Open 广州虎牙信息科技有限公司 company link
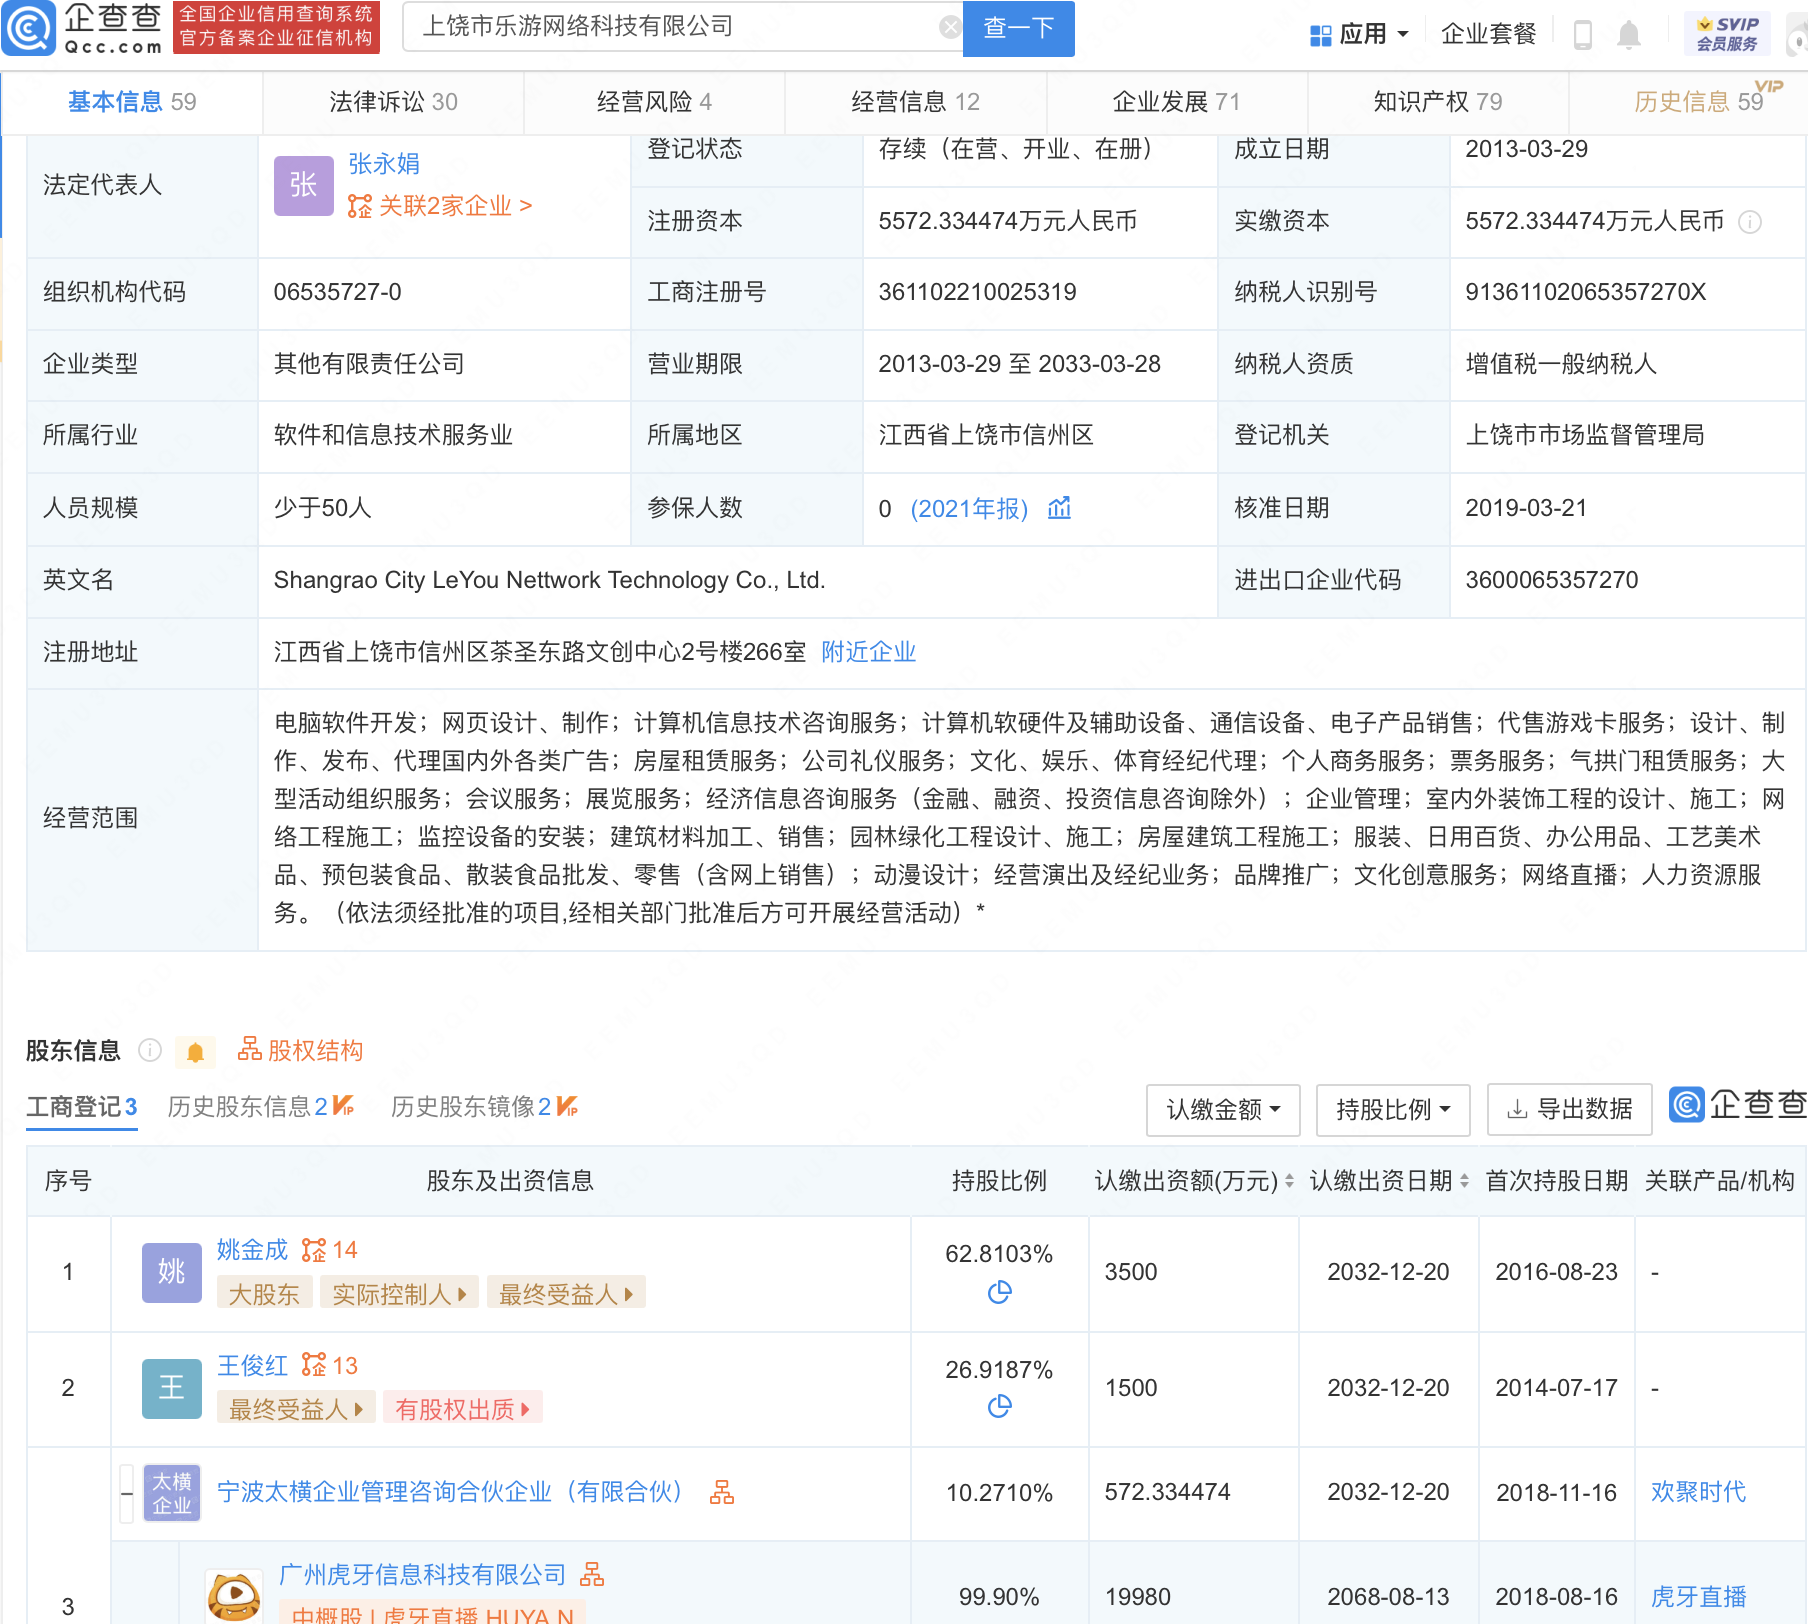The image size is (1808, 1624). click(422, 1575)
